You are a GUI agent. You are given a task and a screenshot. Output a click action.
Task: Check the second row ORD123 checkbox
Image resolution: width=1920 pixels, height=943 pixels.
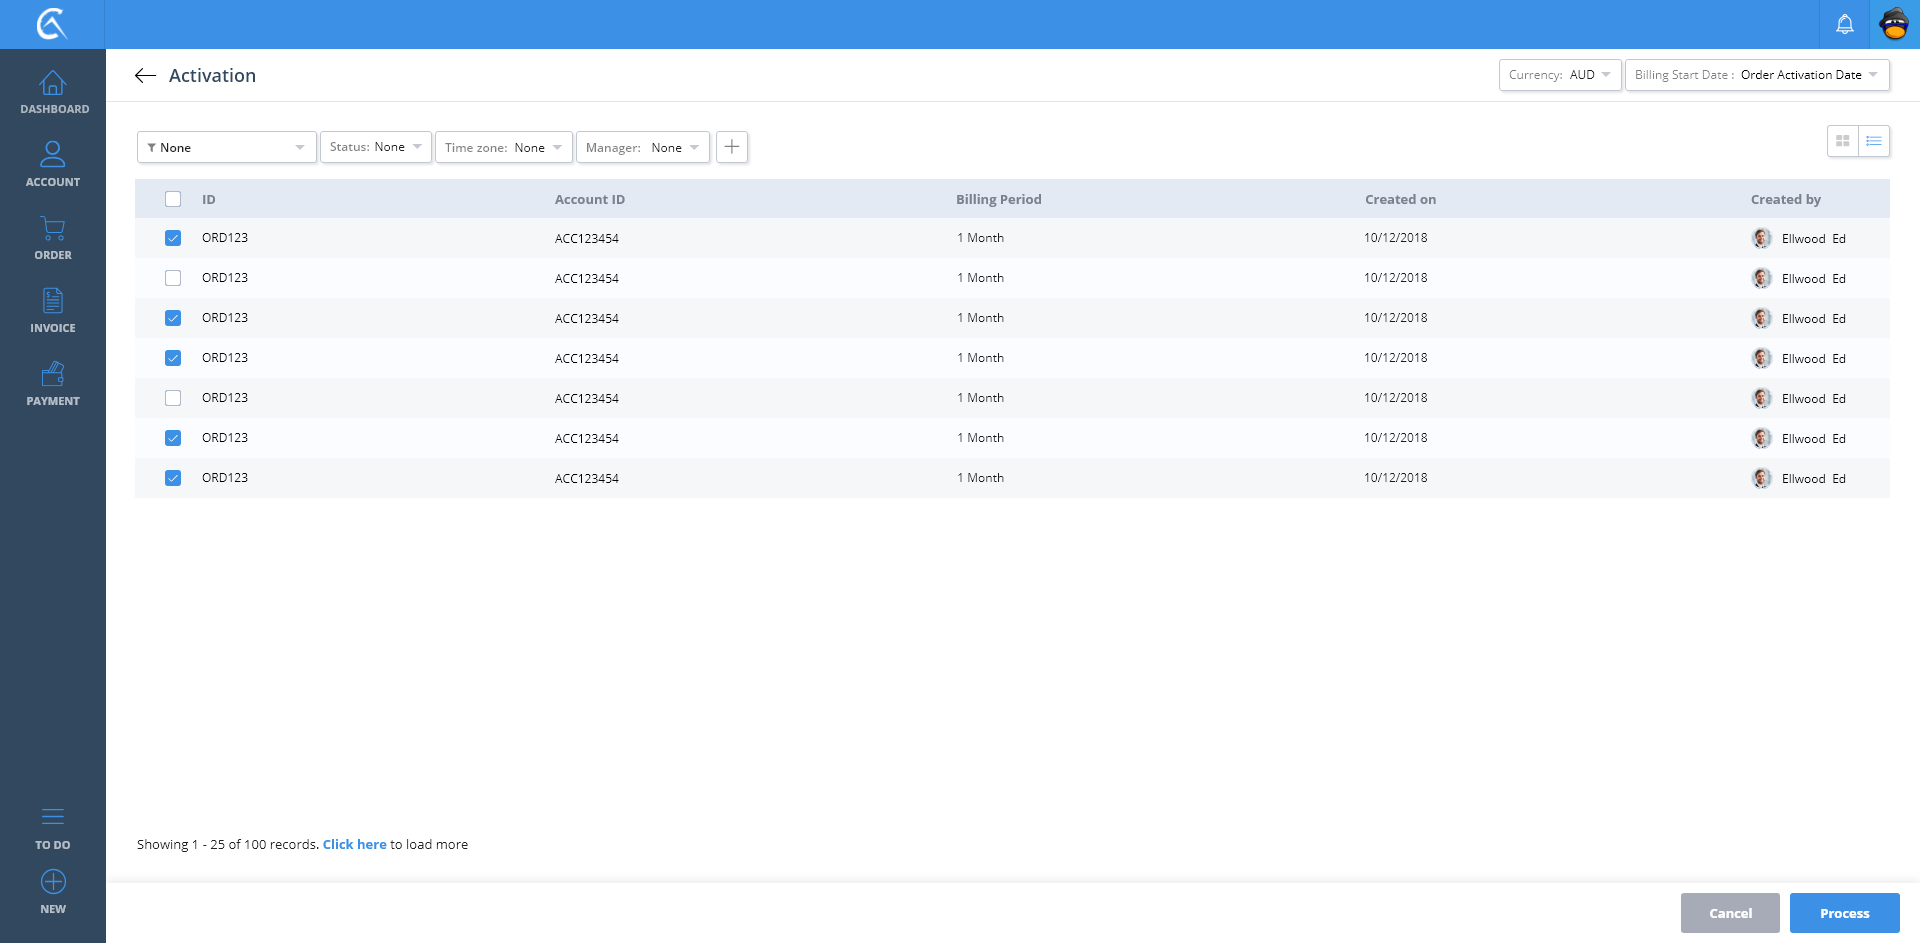point(173,278)
